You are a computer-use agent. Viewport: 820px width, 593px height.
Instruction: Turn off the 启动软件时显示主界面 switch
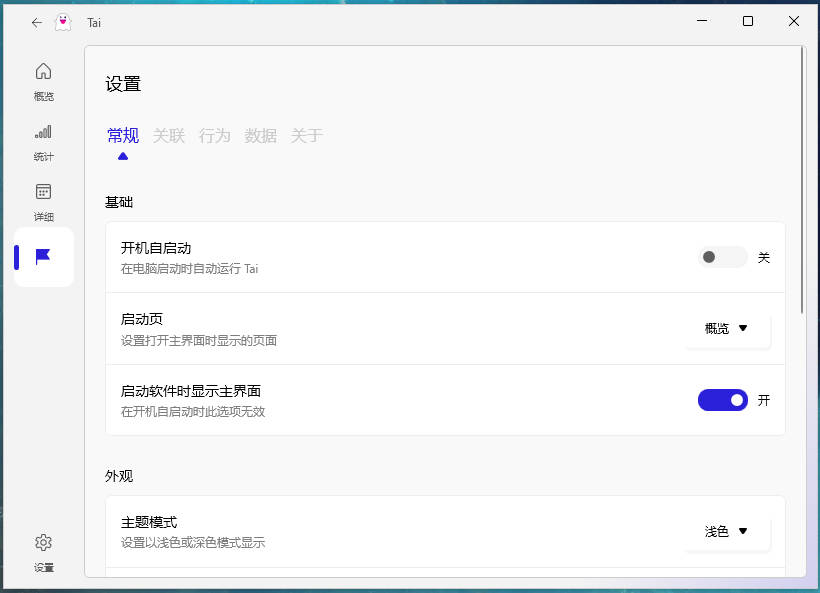(722, 400)
